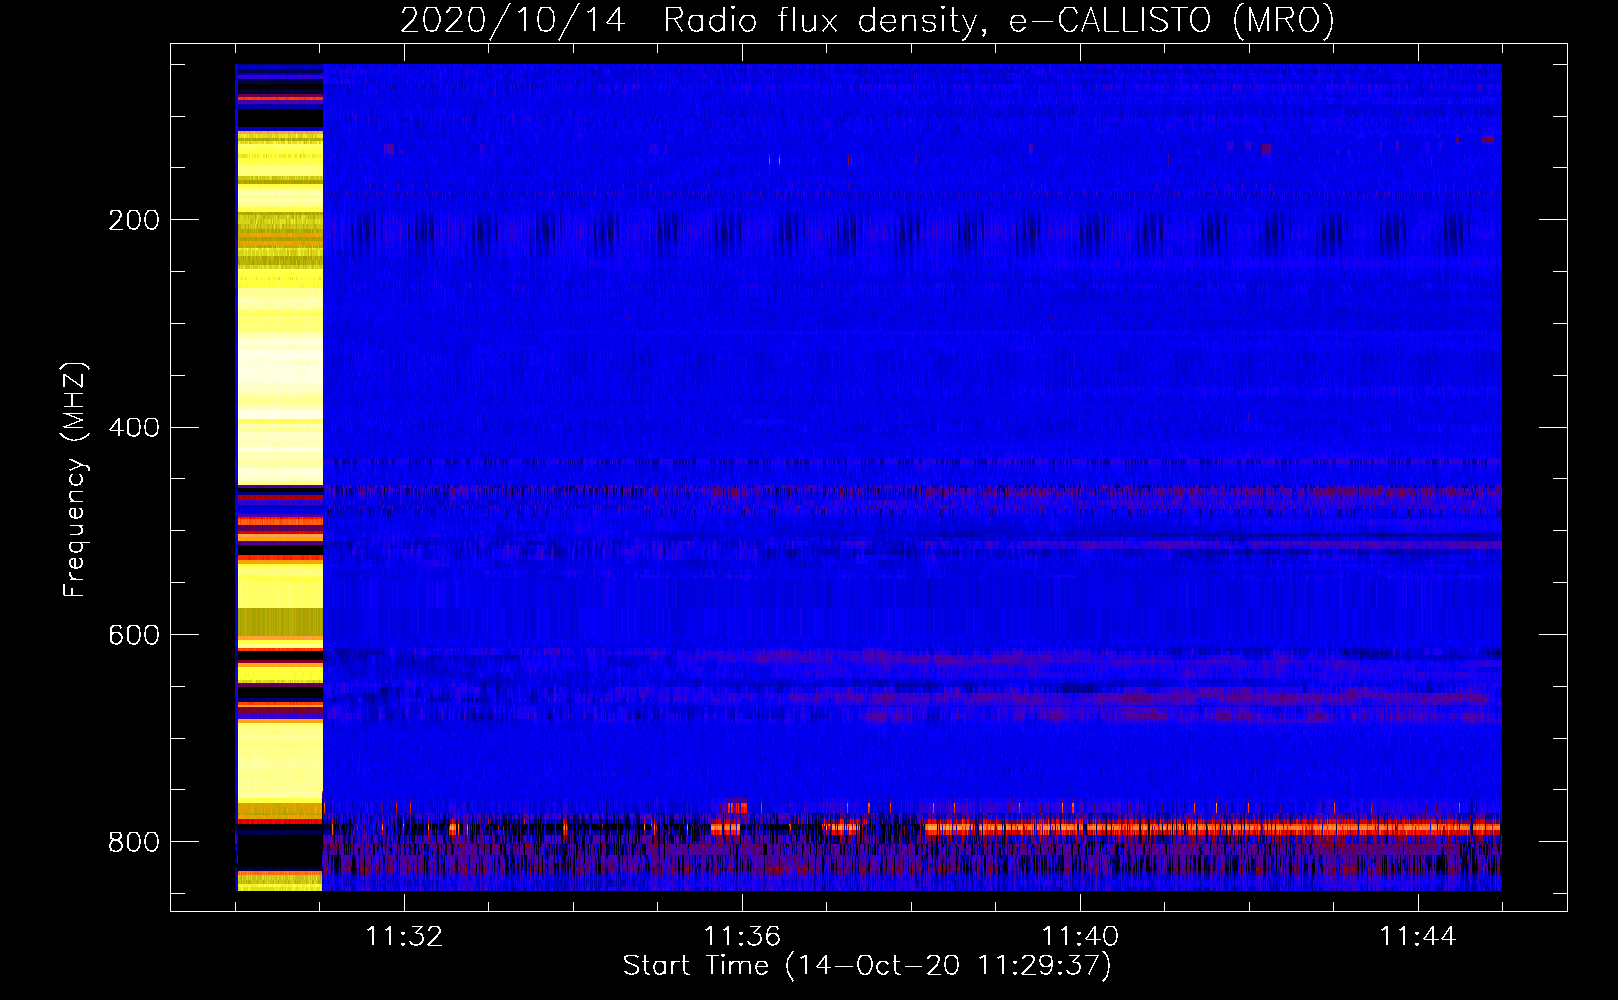The image size is (1618, 1000).
Task: Click the plot title "Radio flux density, e-CALLISTO (MRO)"
Action: coord(999,20)
